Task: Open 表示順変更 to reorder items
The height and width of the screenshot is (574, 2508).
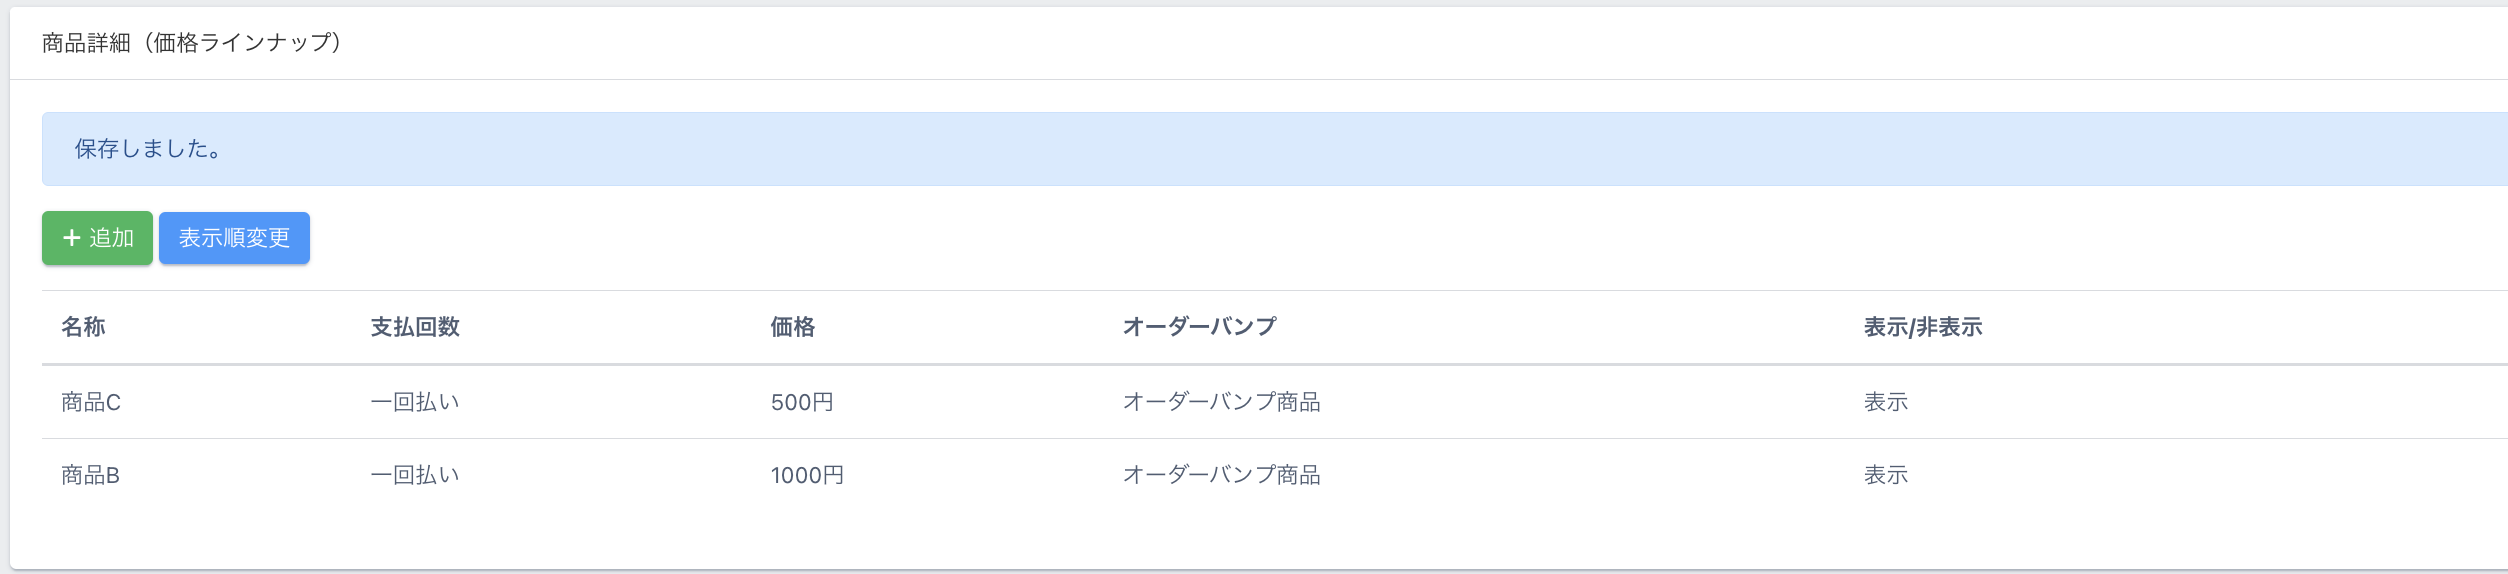Action: coord(234,238)
